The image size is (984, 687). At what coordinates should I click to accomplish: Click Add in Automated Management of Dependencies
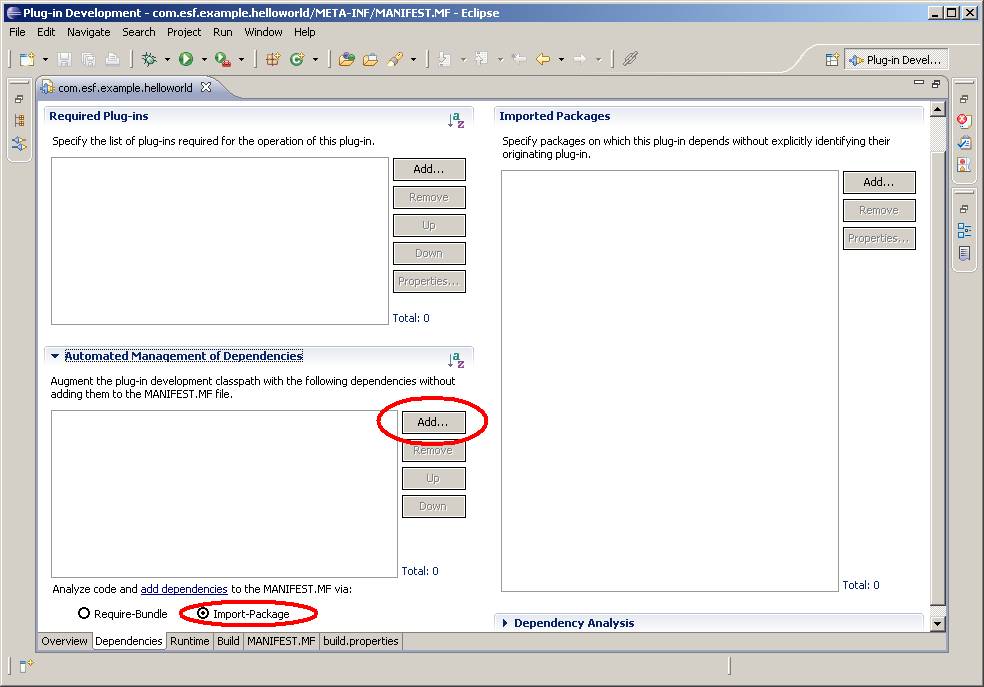tap(433, 422)
